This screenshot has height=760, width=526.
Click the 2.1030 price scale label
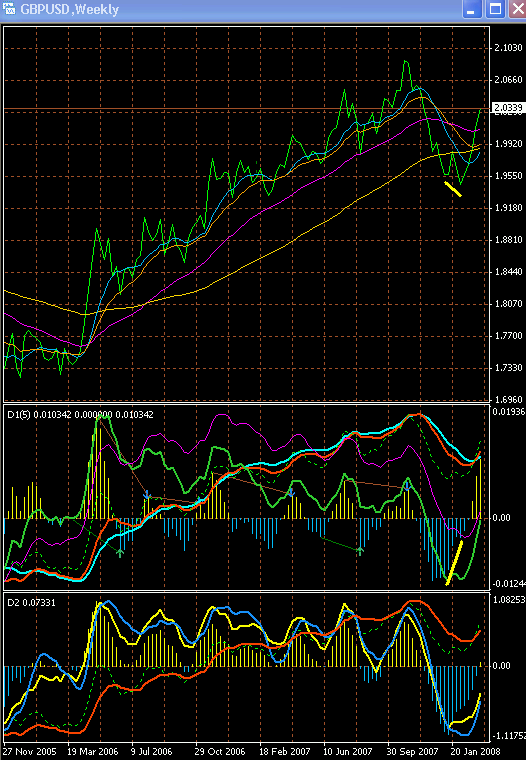[509, 48]
